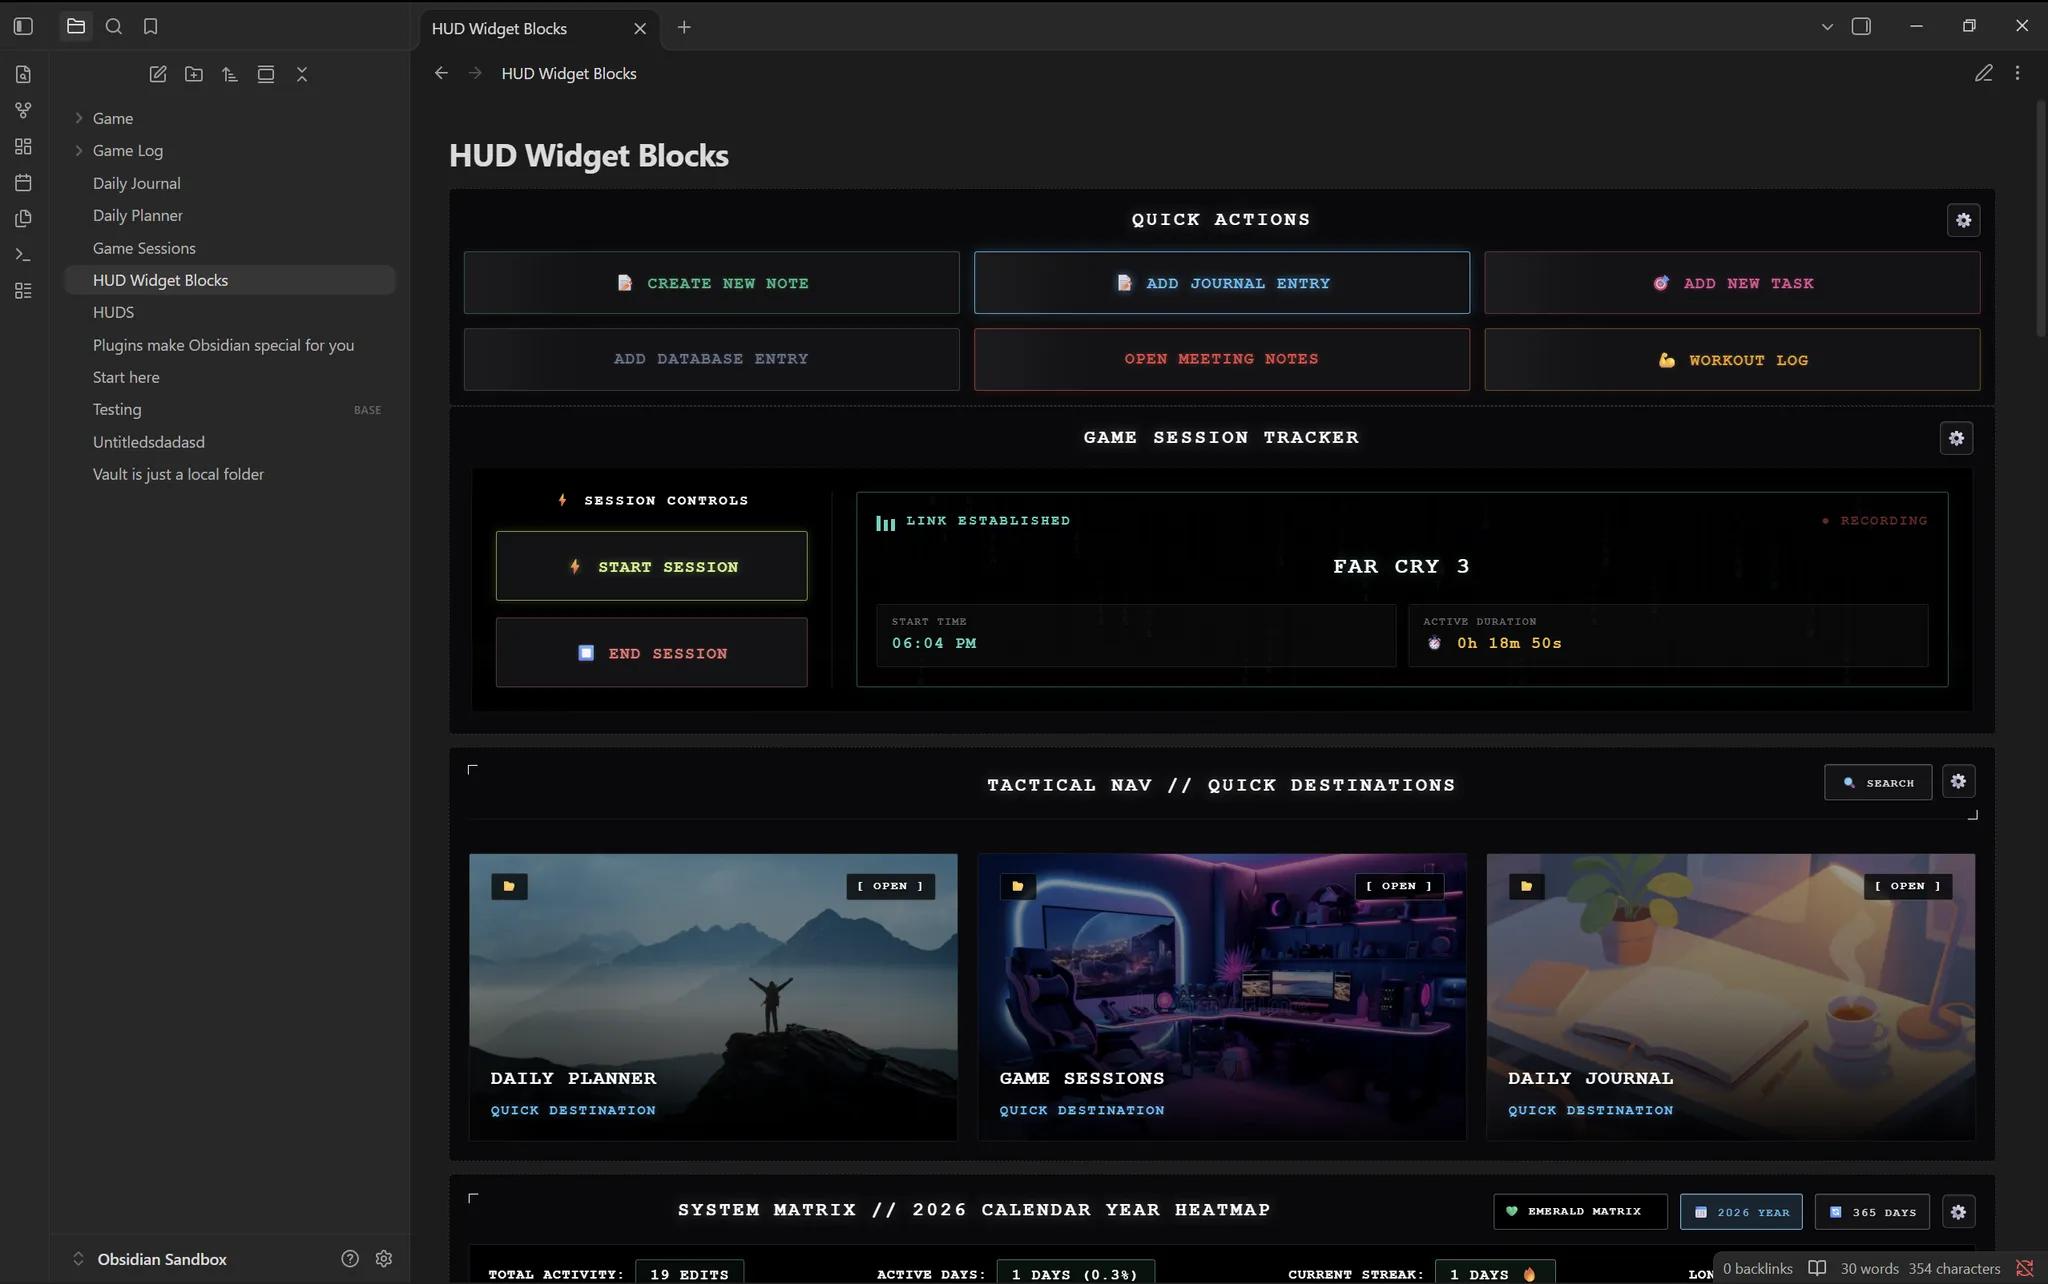This screenshot has width=2048, height=1284.
Task: Open the Daily Planner destination card
Action: [713, 997]
